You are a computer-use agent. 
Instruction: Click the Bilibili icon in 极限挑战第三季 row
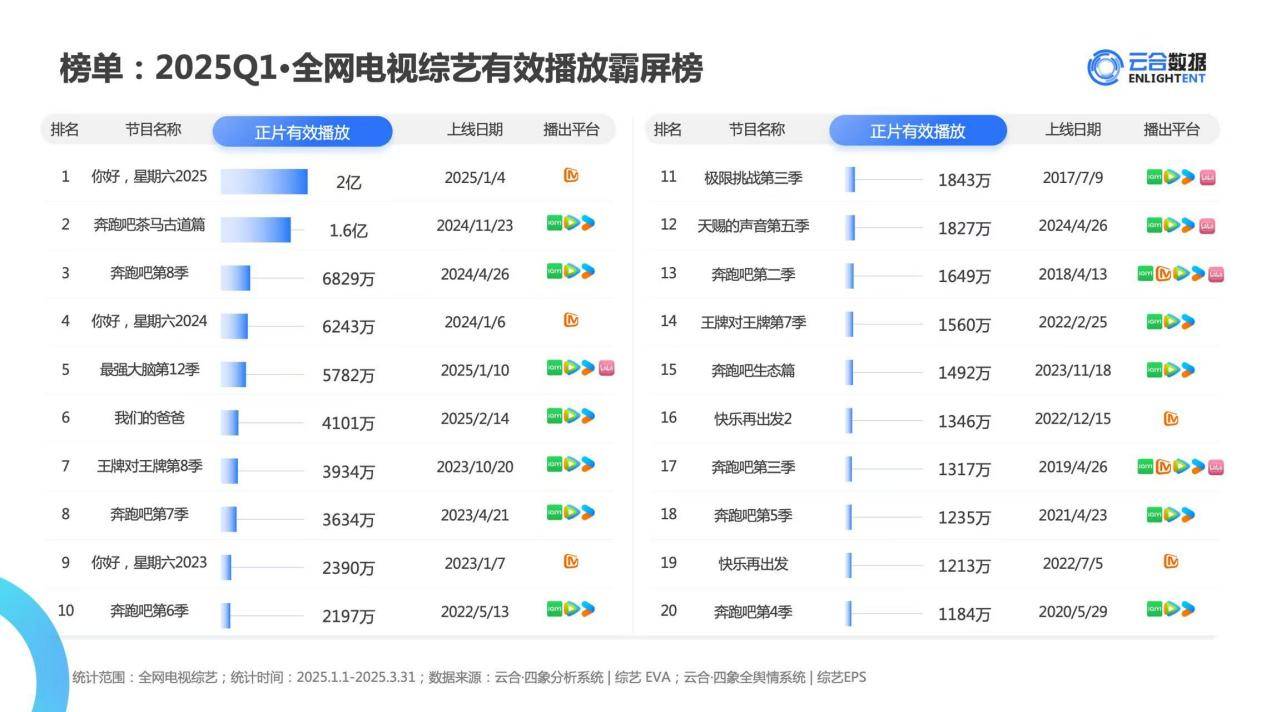[x=1207, y=178]
